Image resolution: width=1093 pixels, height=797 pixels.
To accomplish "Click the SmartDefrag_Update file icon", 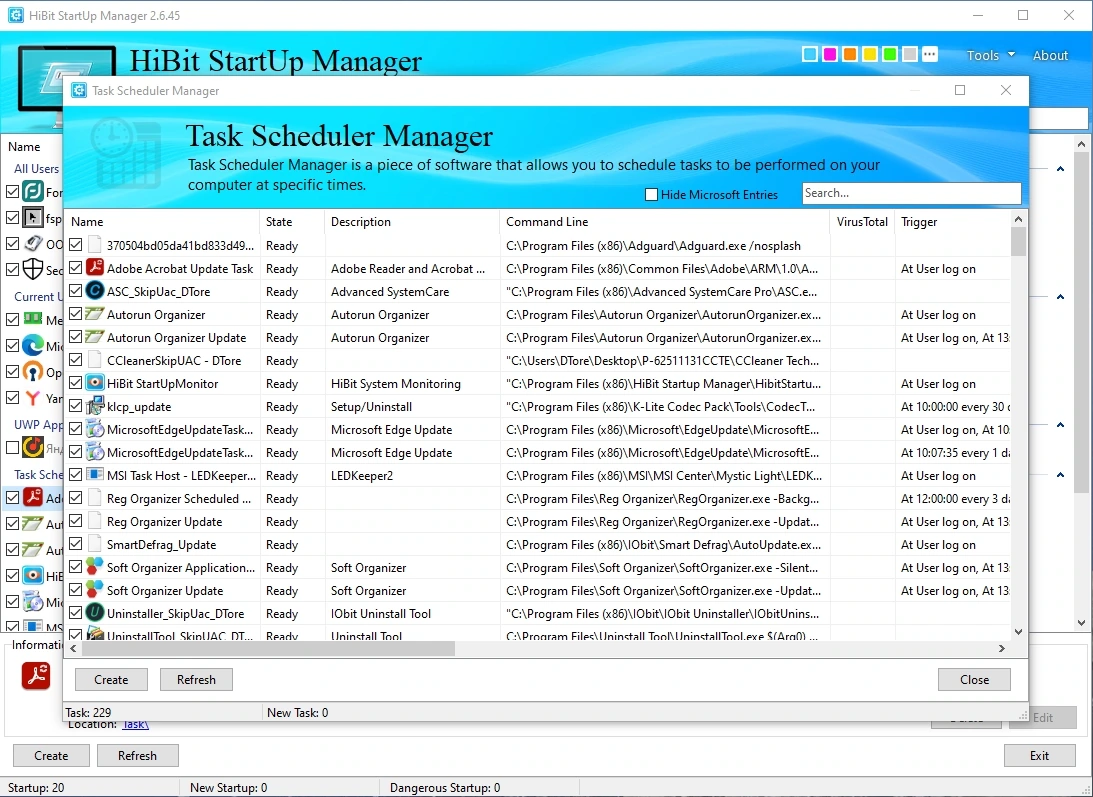I will pos(95,544).
